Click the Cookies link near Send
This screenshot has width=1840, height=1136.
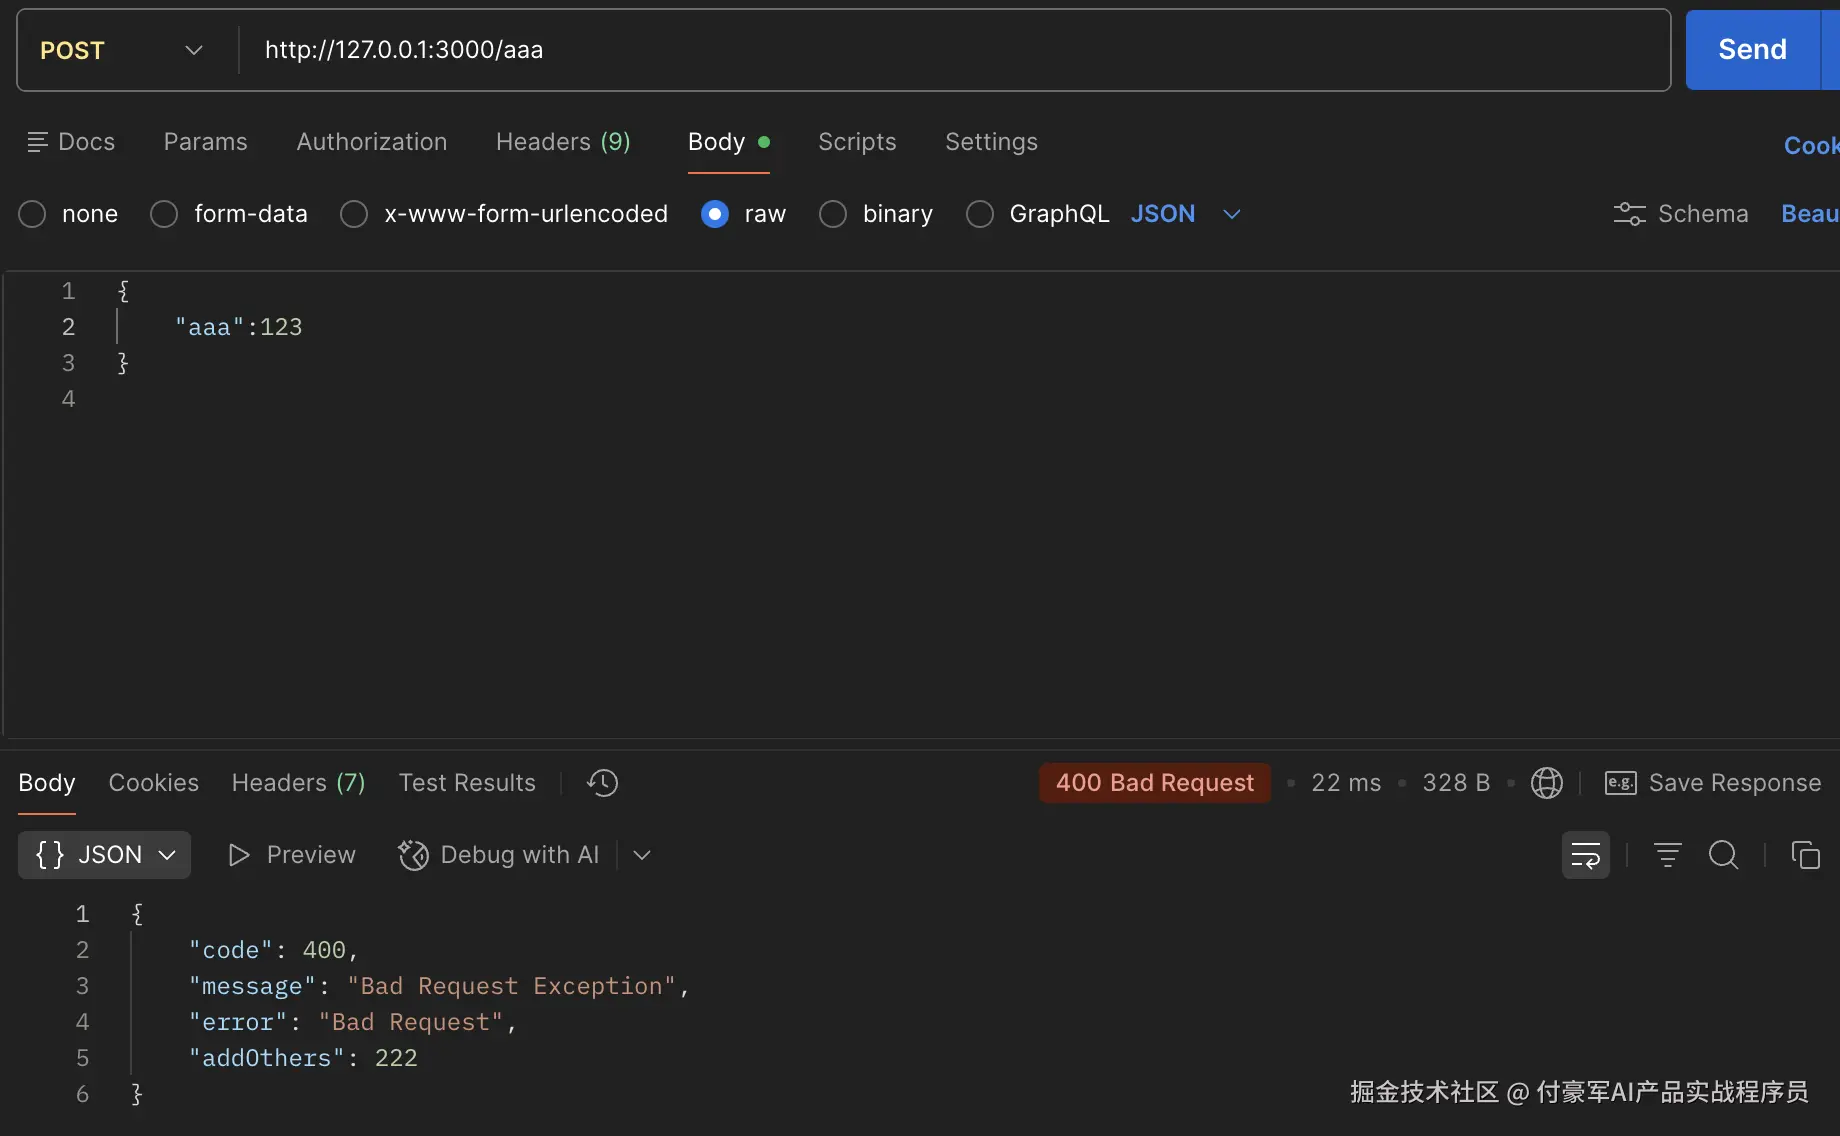(1811, 146)
